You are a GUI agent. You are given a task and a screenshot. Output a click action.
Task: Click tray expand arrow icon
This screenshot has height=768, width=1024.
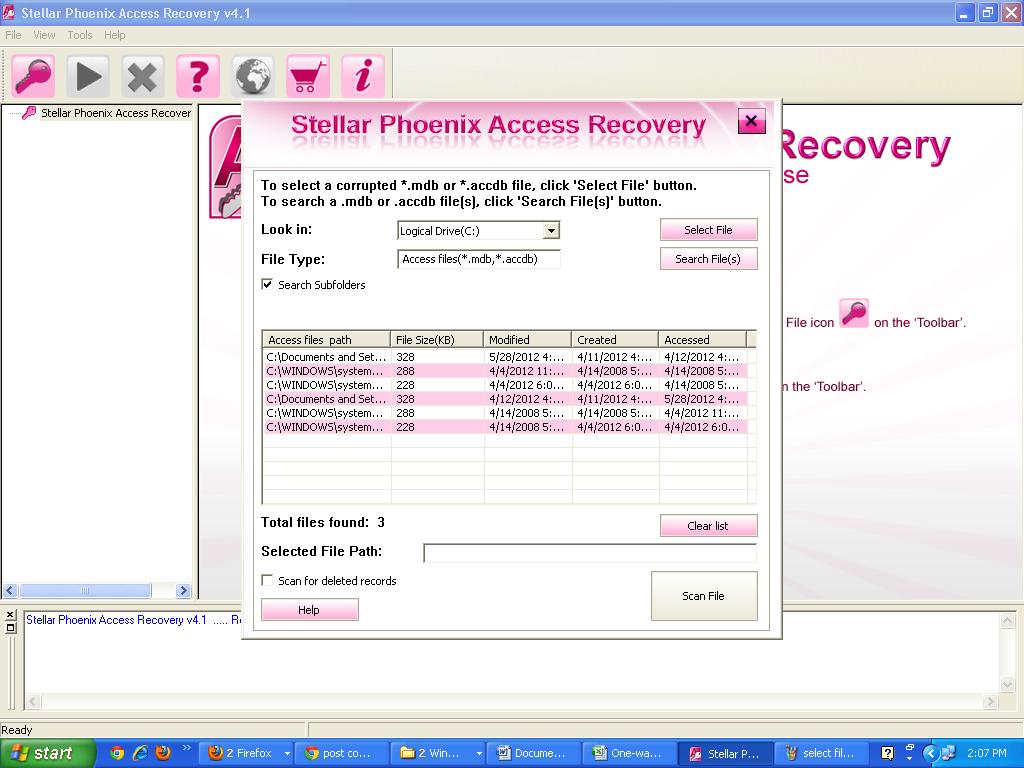tap(932, 753)
